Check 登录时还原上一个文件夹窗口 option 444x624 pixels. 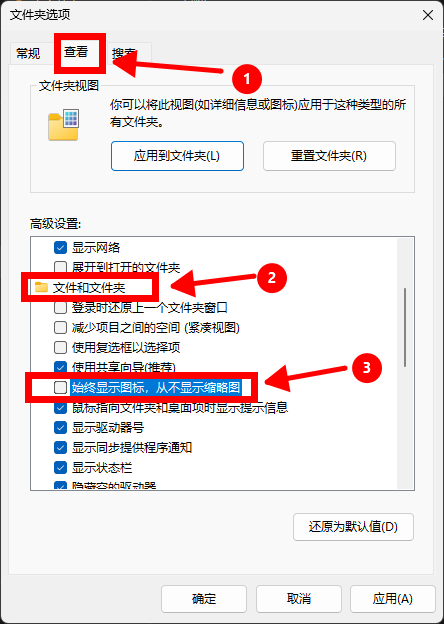point(60,307)
